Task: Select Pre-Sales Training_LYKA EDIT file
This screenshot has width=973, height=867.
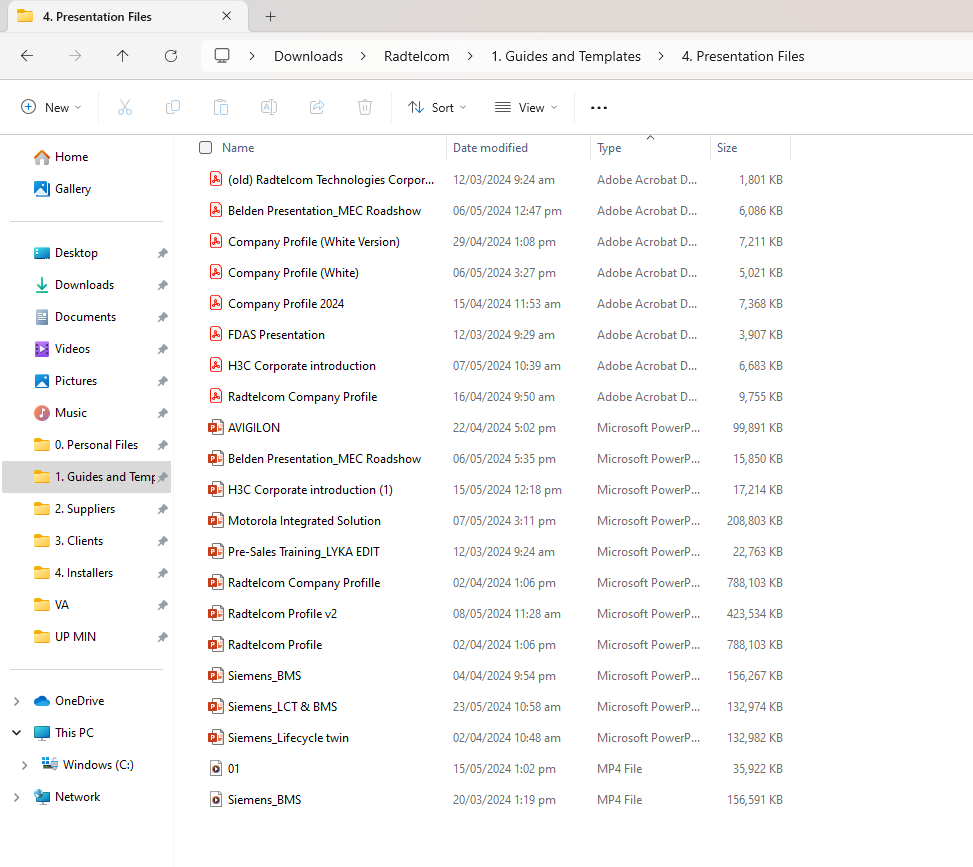Action: pyautogui.click(x=303, y=552)
